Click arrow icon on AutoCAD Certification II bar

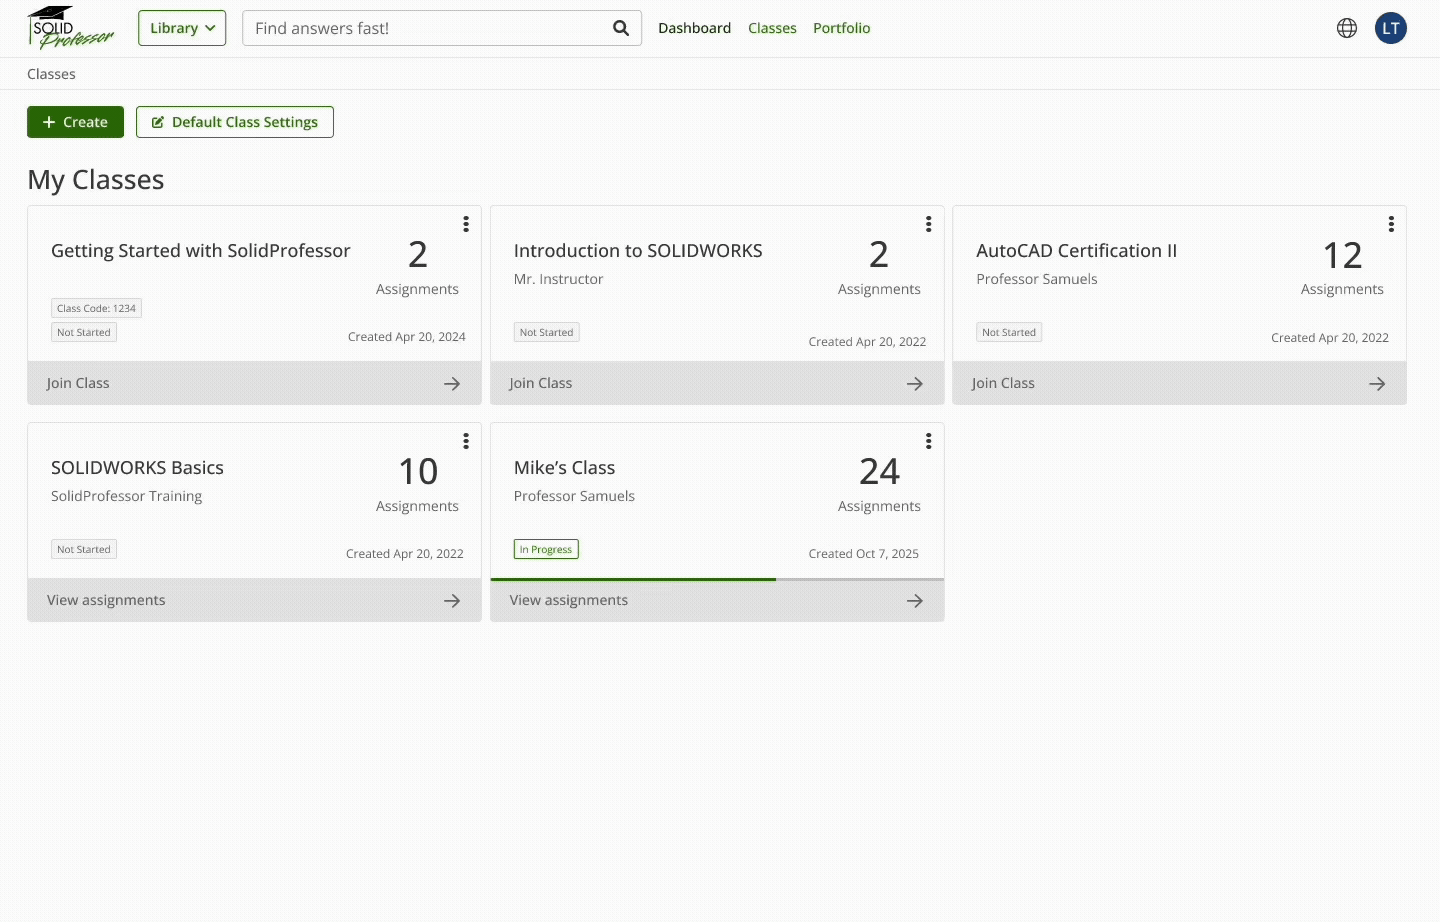tap(1377, 384)
